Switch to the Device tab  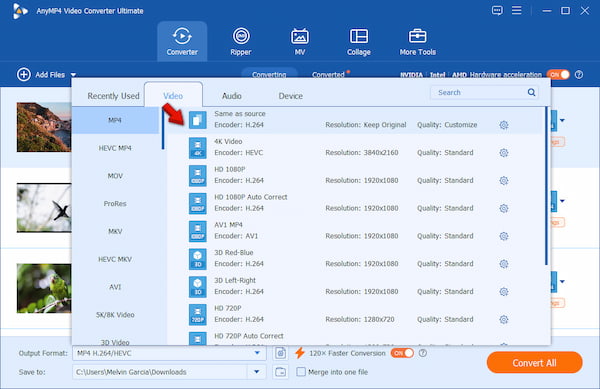tap(290, 96)
